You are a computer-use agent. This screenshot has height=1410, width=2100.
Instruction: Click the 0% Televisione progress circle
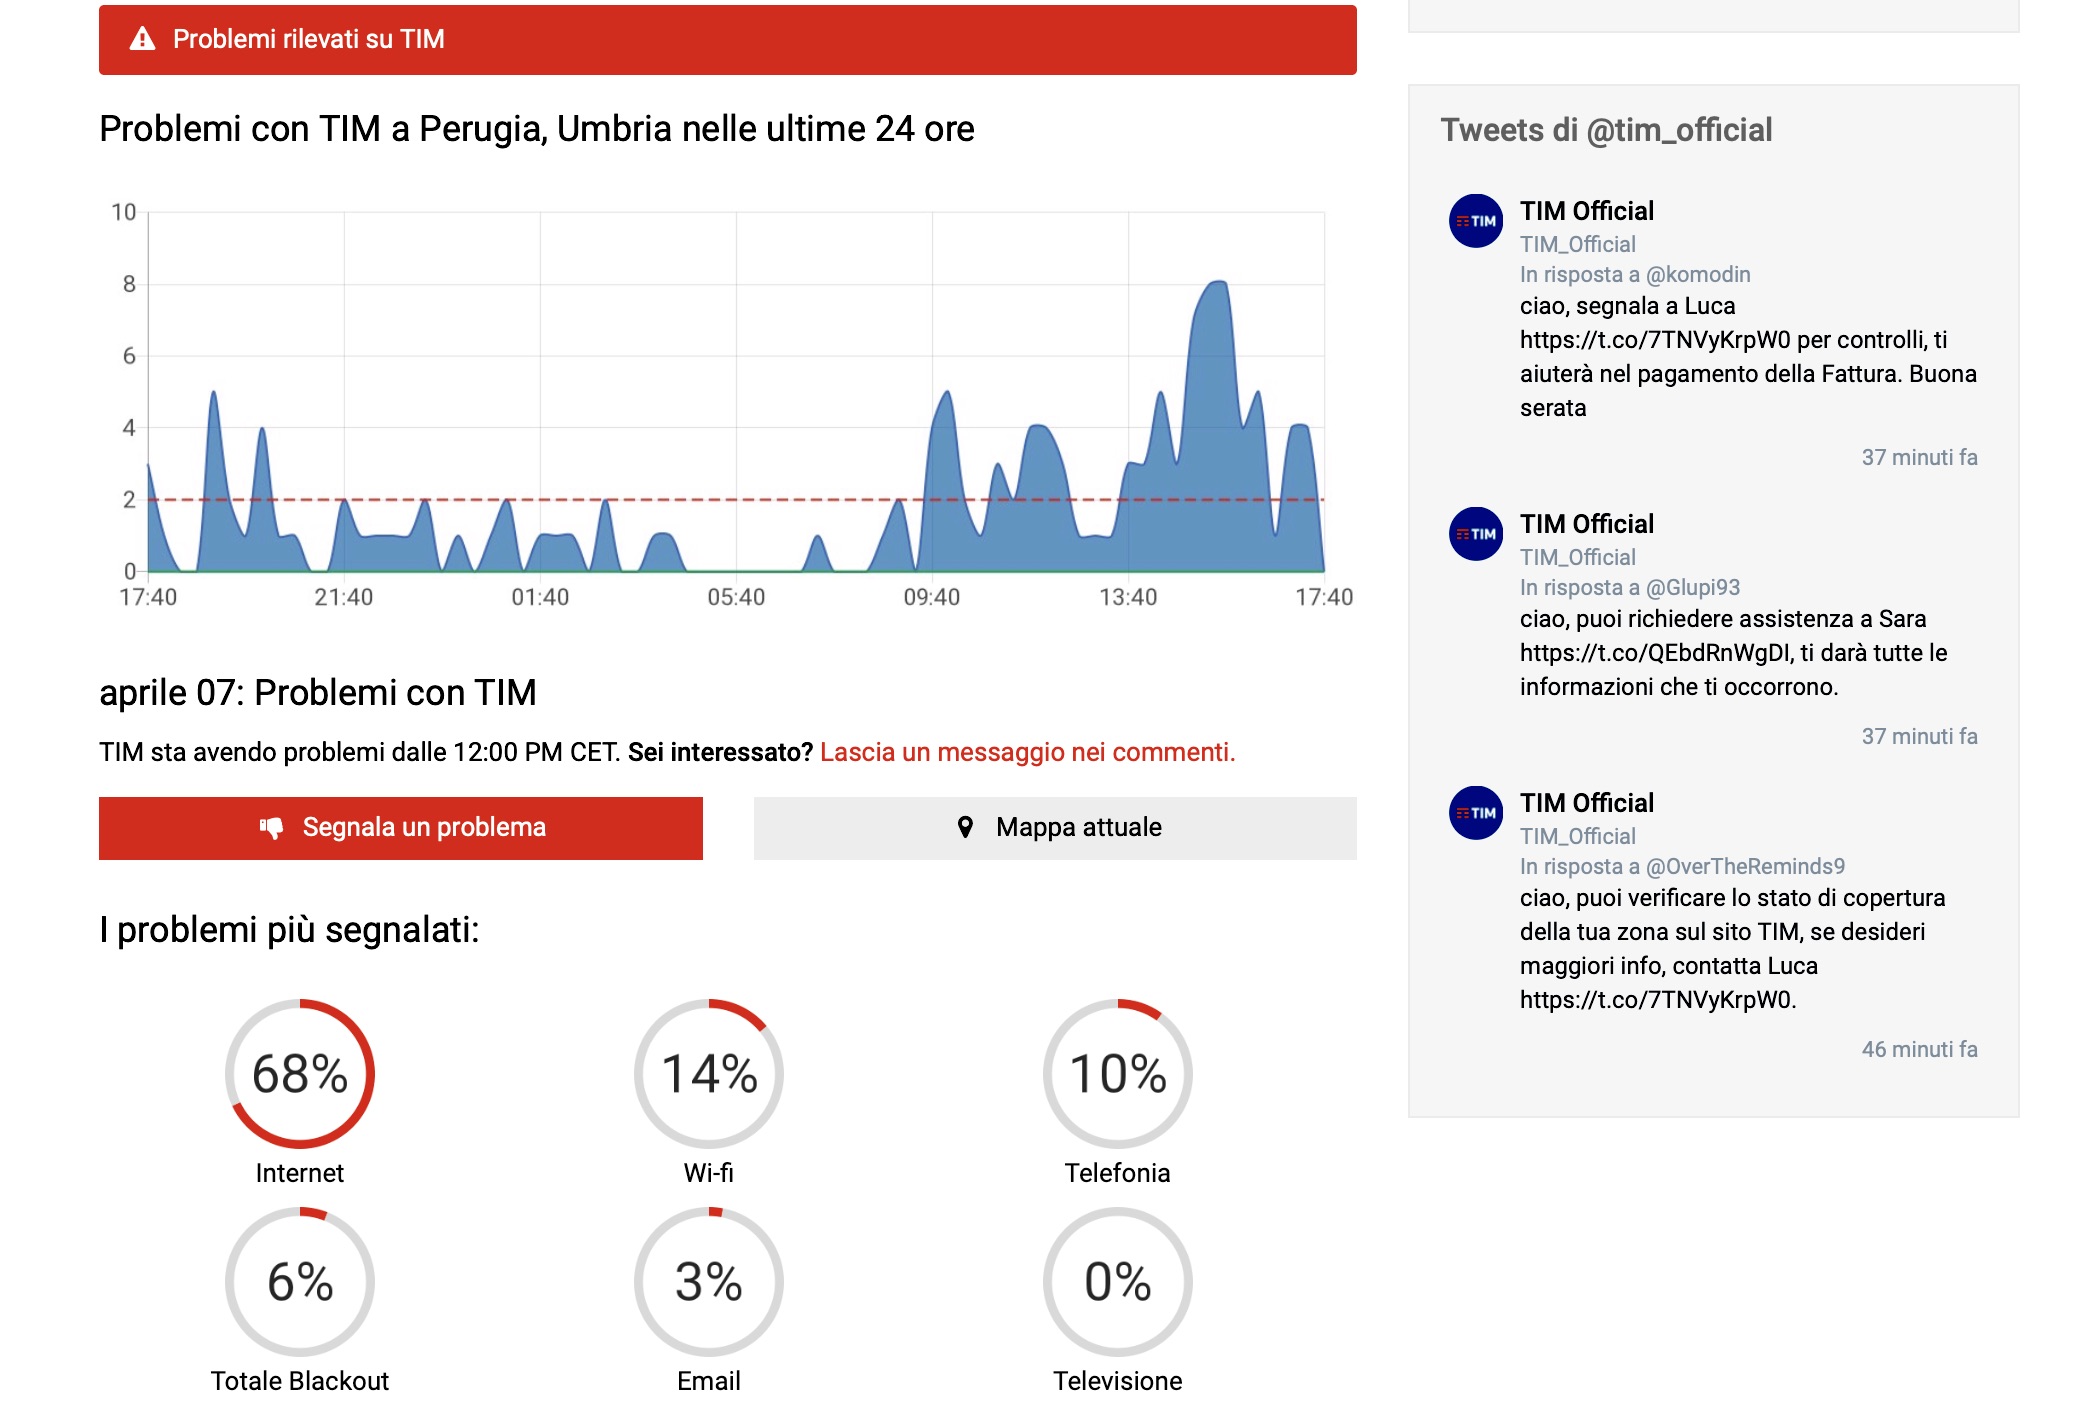click(x=1118, y=1282)
